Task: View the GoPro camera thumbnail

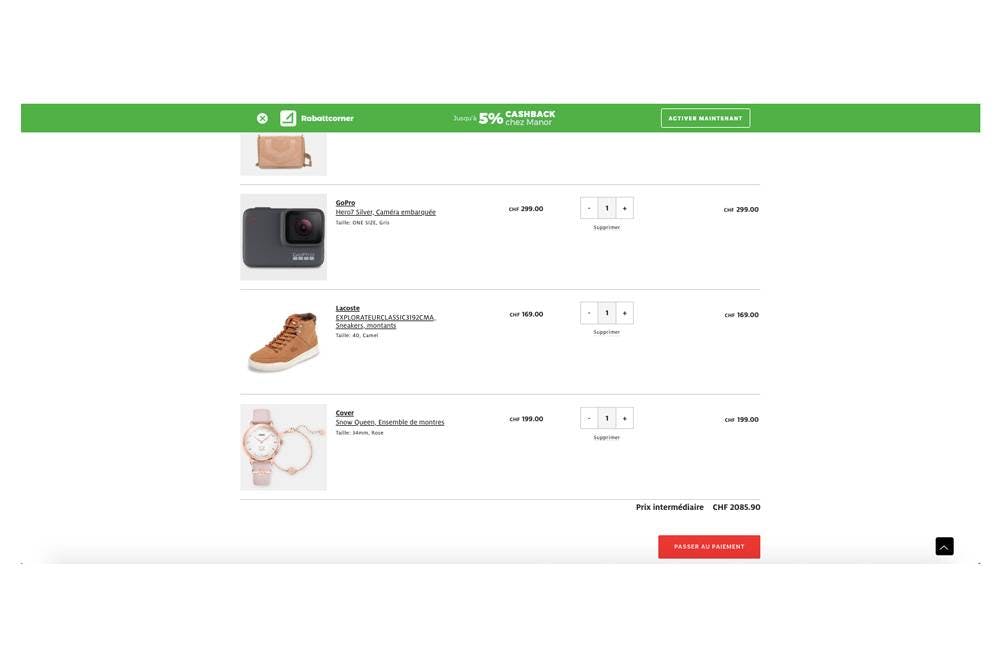Action: click(283, 237)
